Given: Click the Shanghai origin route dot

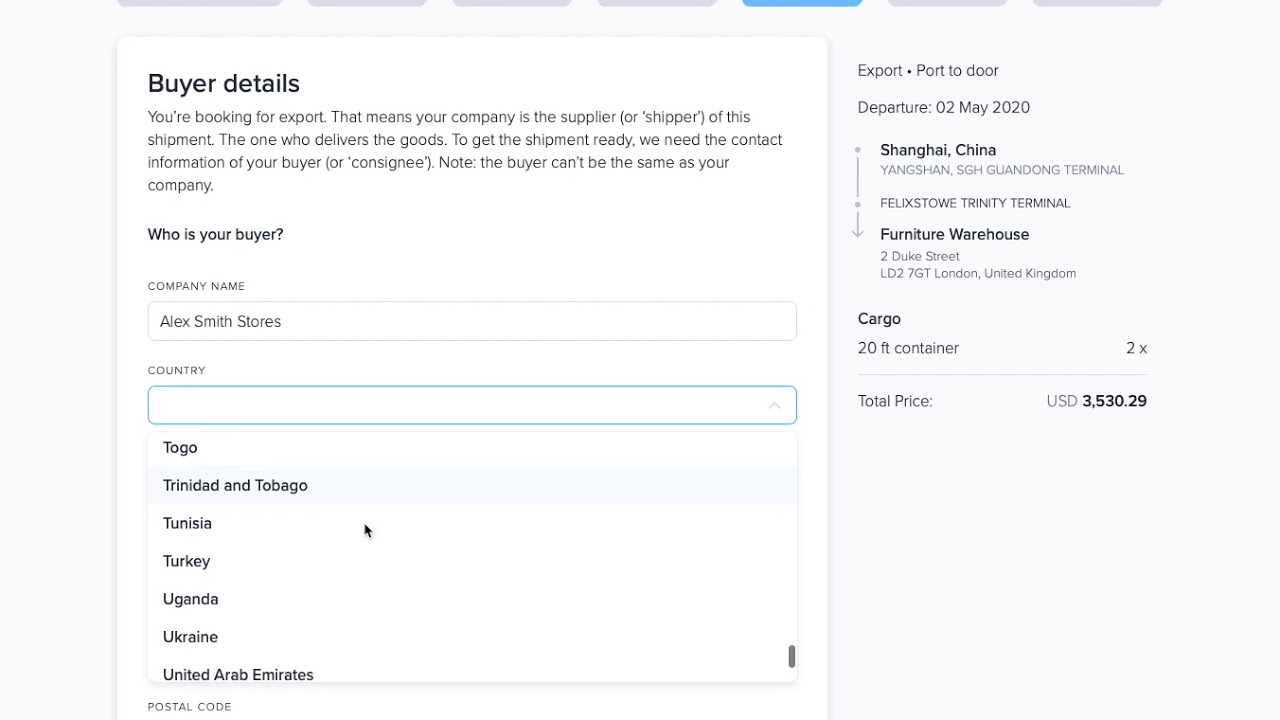Looking at the screenshot, I should pos(857,150).
